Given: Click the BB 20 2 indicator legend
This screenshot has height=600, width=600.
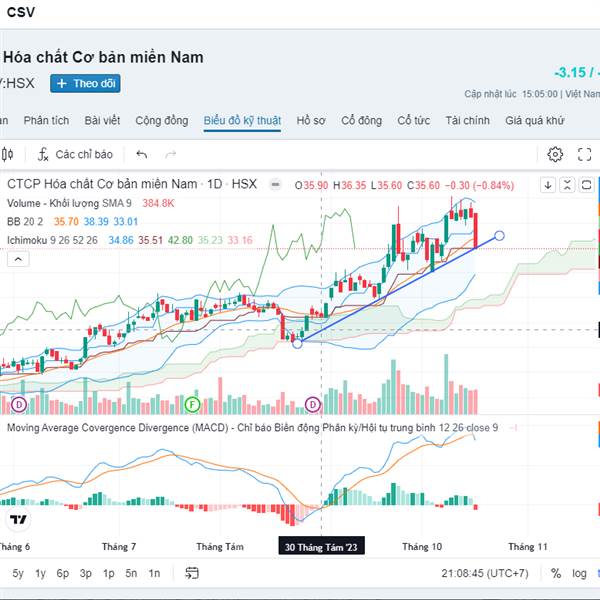Looking at the screenshot, I should 25,222.
